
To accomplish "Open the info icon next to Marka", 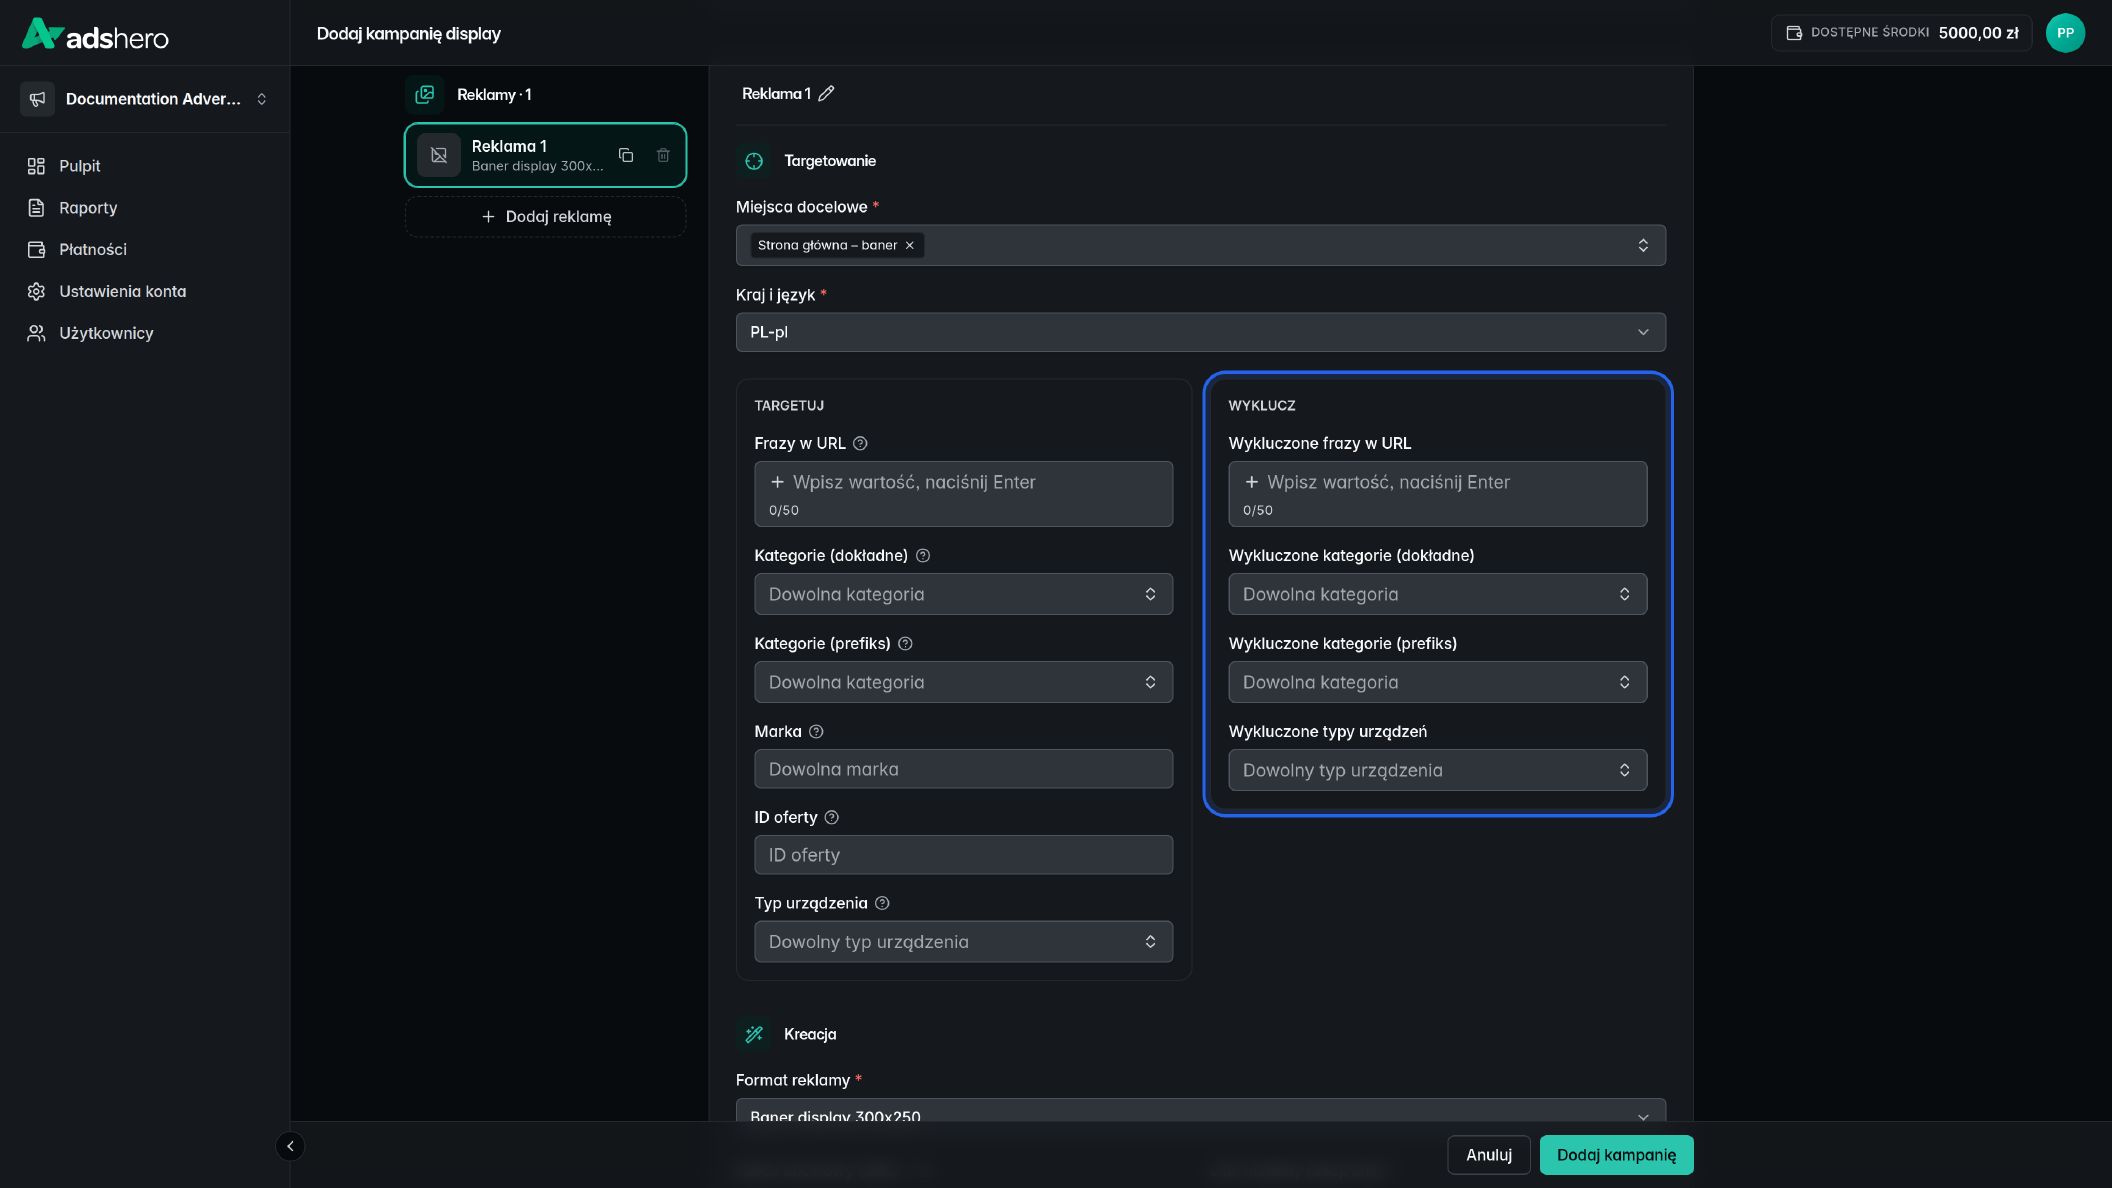I will [x=816, y=731].
